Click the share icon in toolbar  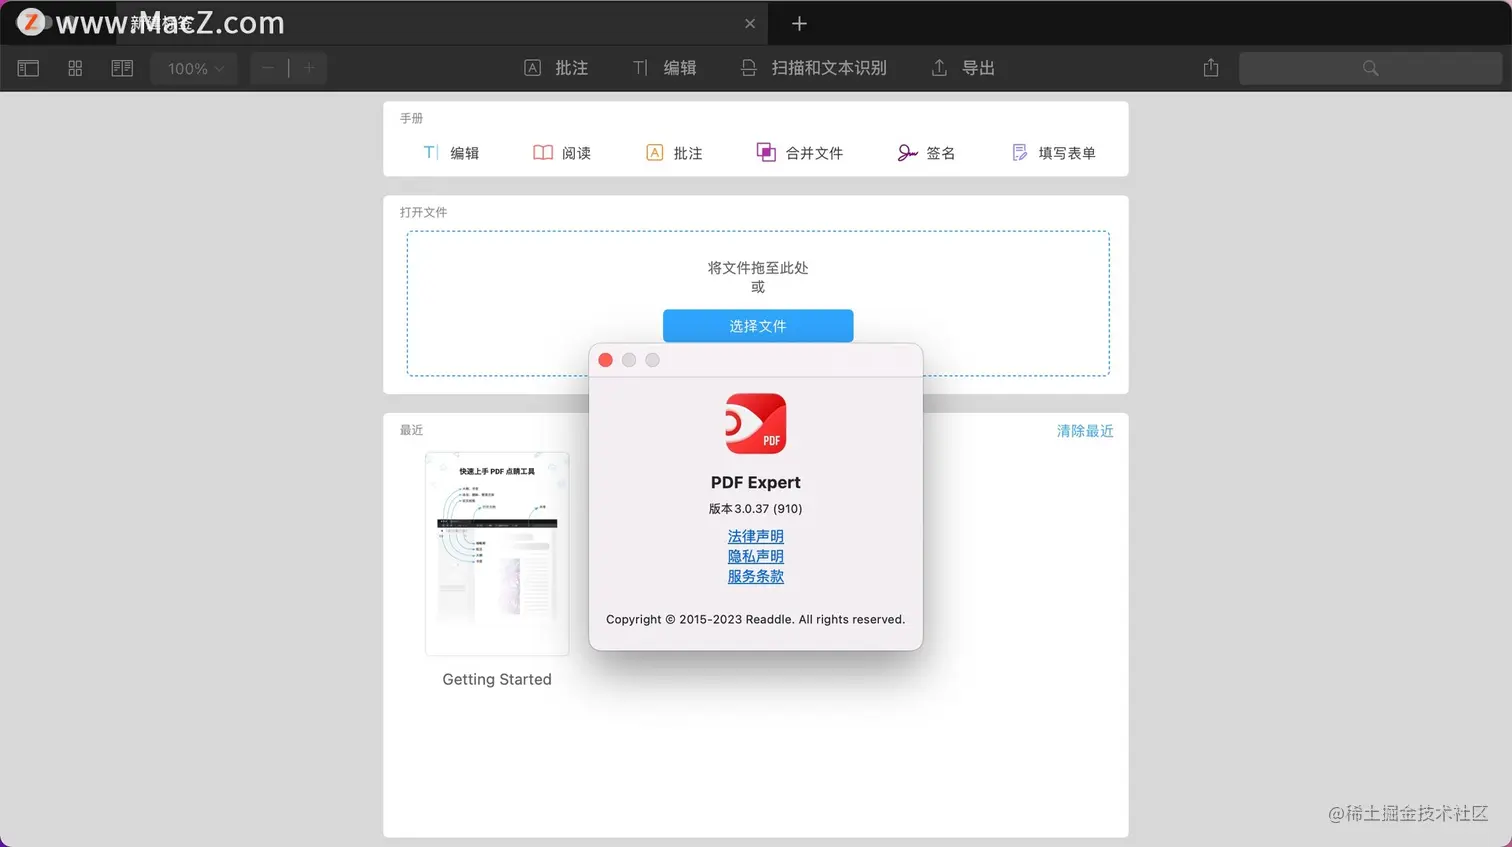pyautogui.click(x=1211, y=68)
